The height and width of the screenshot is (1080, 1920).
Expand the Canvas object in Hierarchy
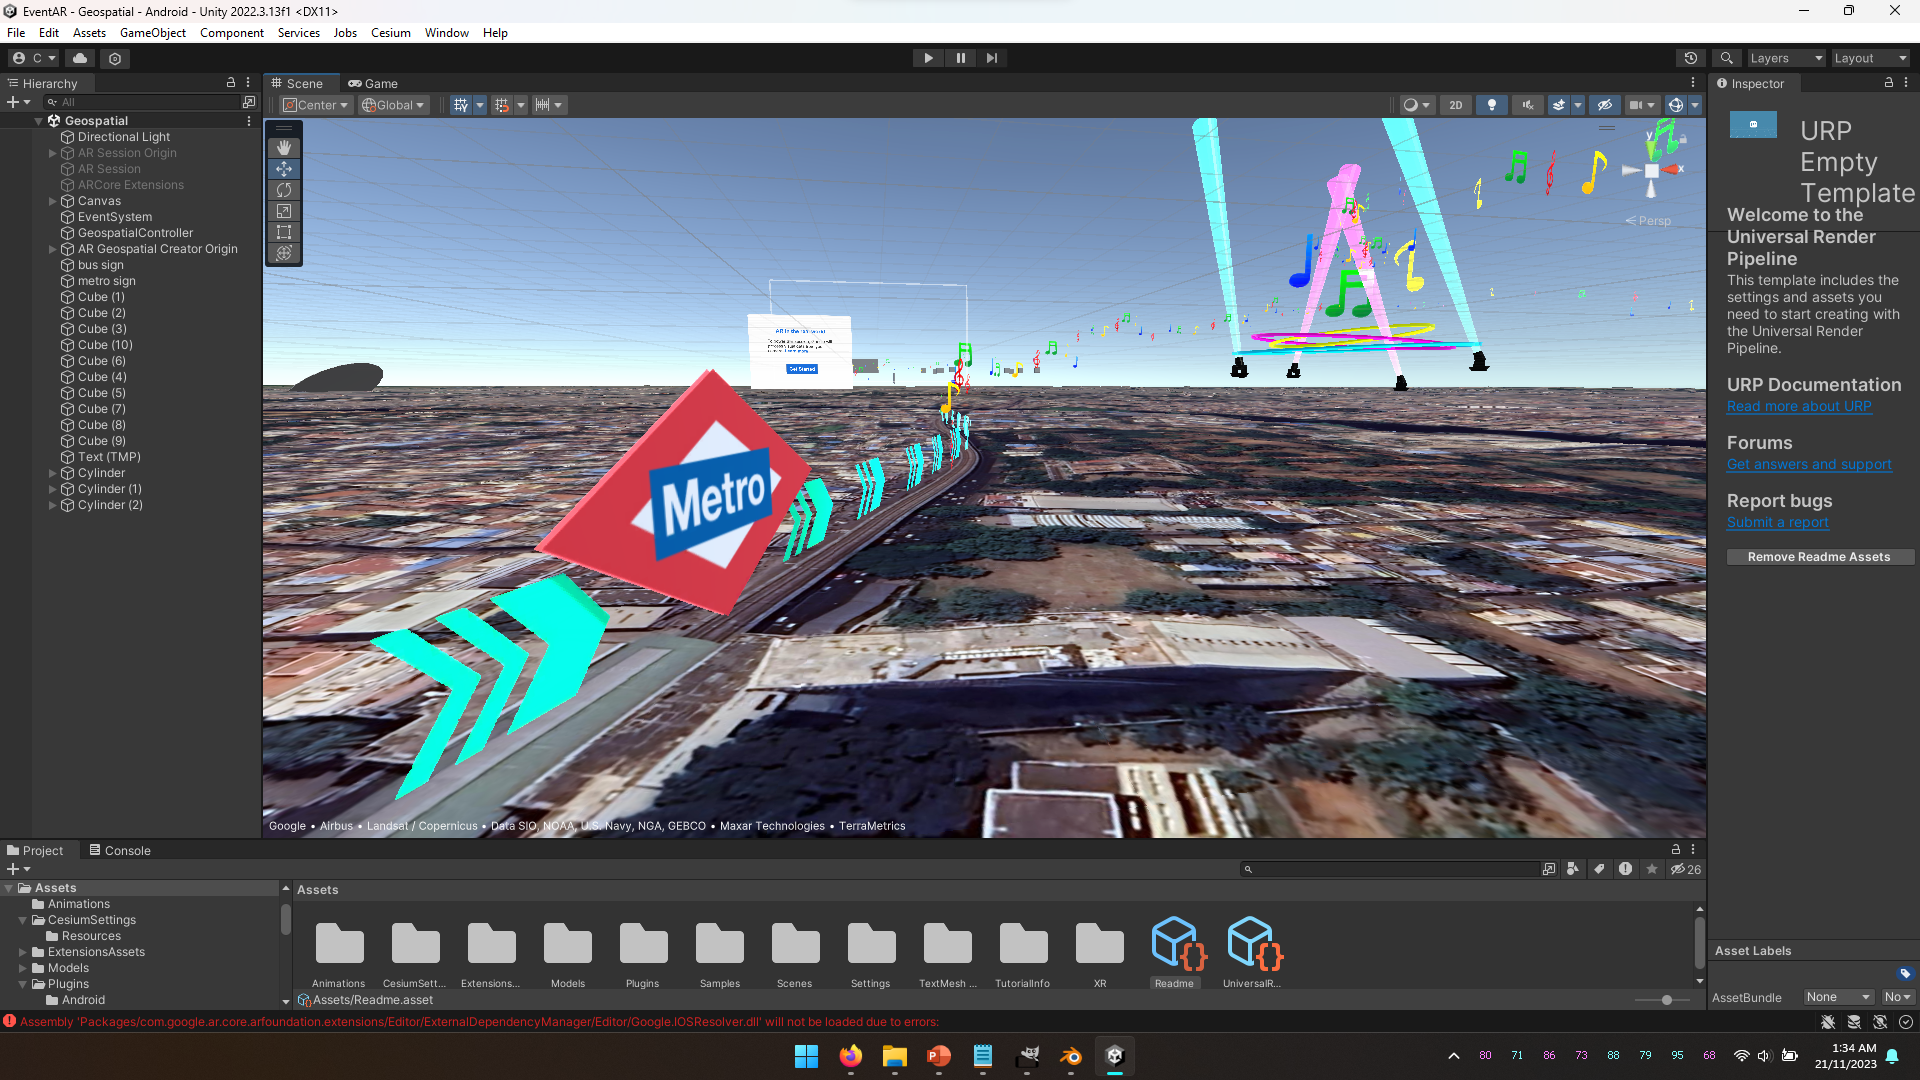[x=52, y=201]
